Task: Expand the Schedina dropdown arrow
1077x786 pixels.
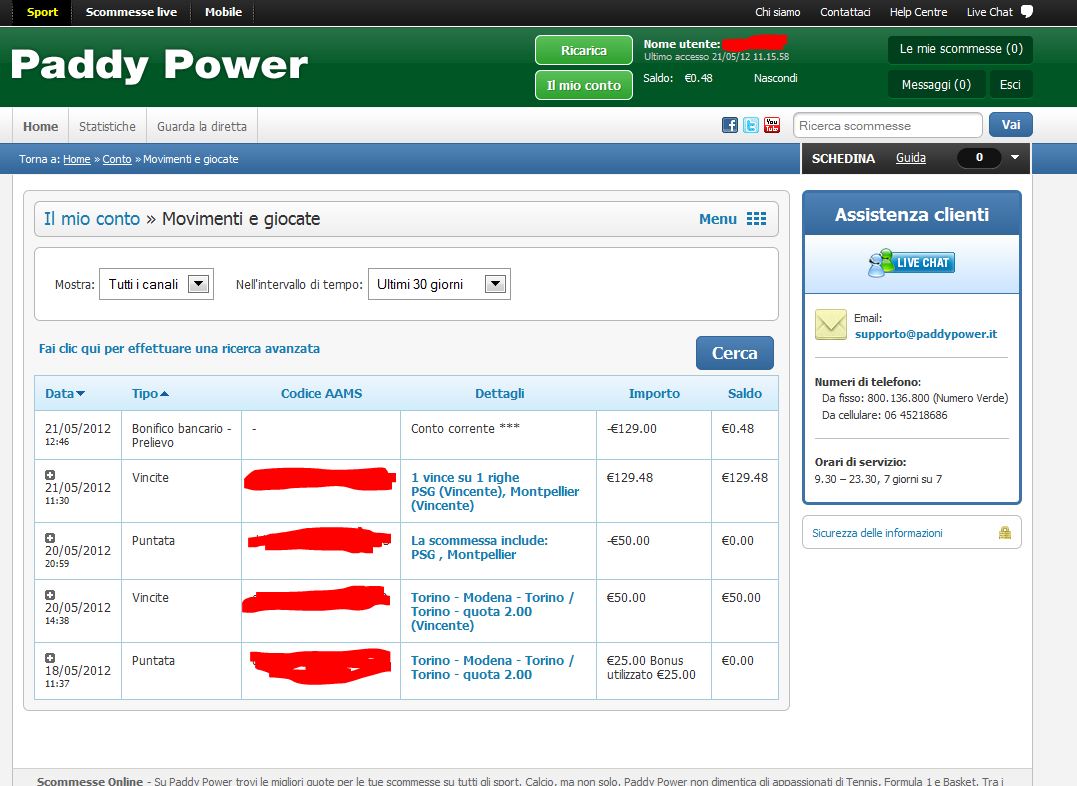Action: click(x=1014, y=157)
